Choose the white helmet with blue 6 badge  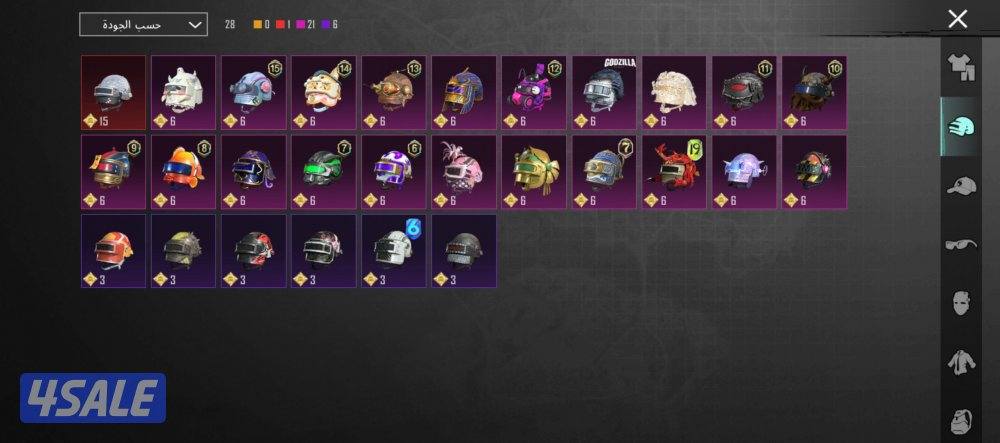coord(394,251)
